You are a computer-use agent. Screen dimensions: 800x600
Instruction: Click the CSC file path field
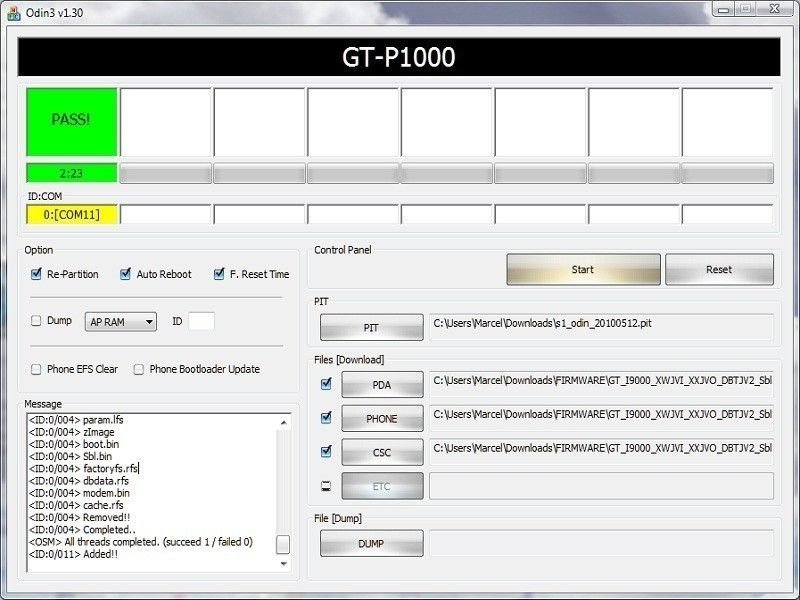(601, 452)
